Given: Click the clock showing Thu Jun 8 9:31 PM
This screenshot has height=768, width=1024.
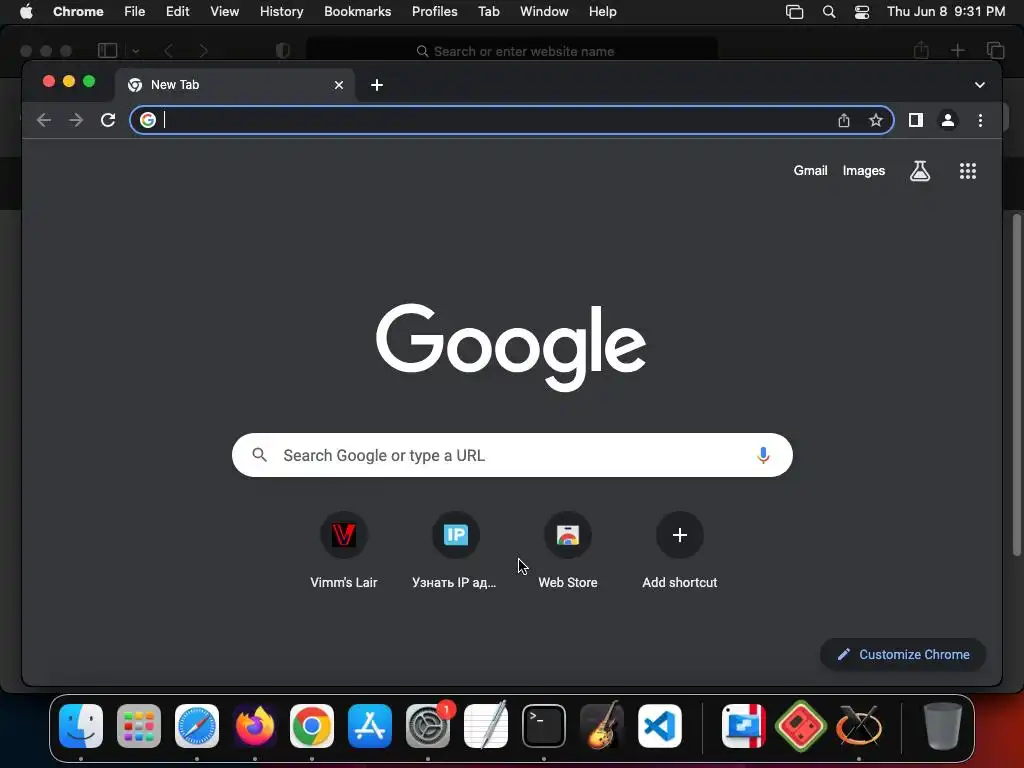Looking at the screenshot, I should [946, 12].
